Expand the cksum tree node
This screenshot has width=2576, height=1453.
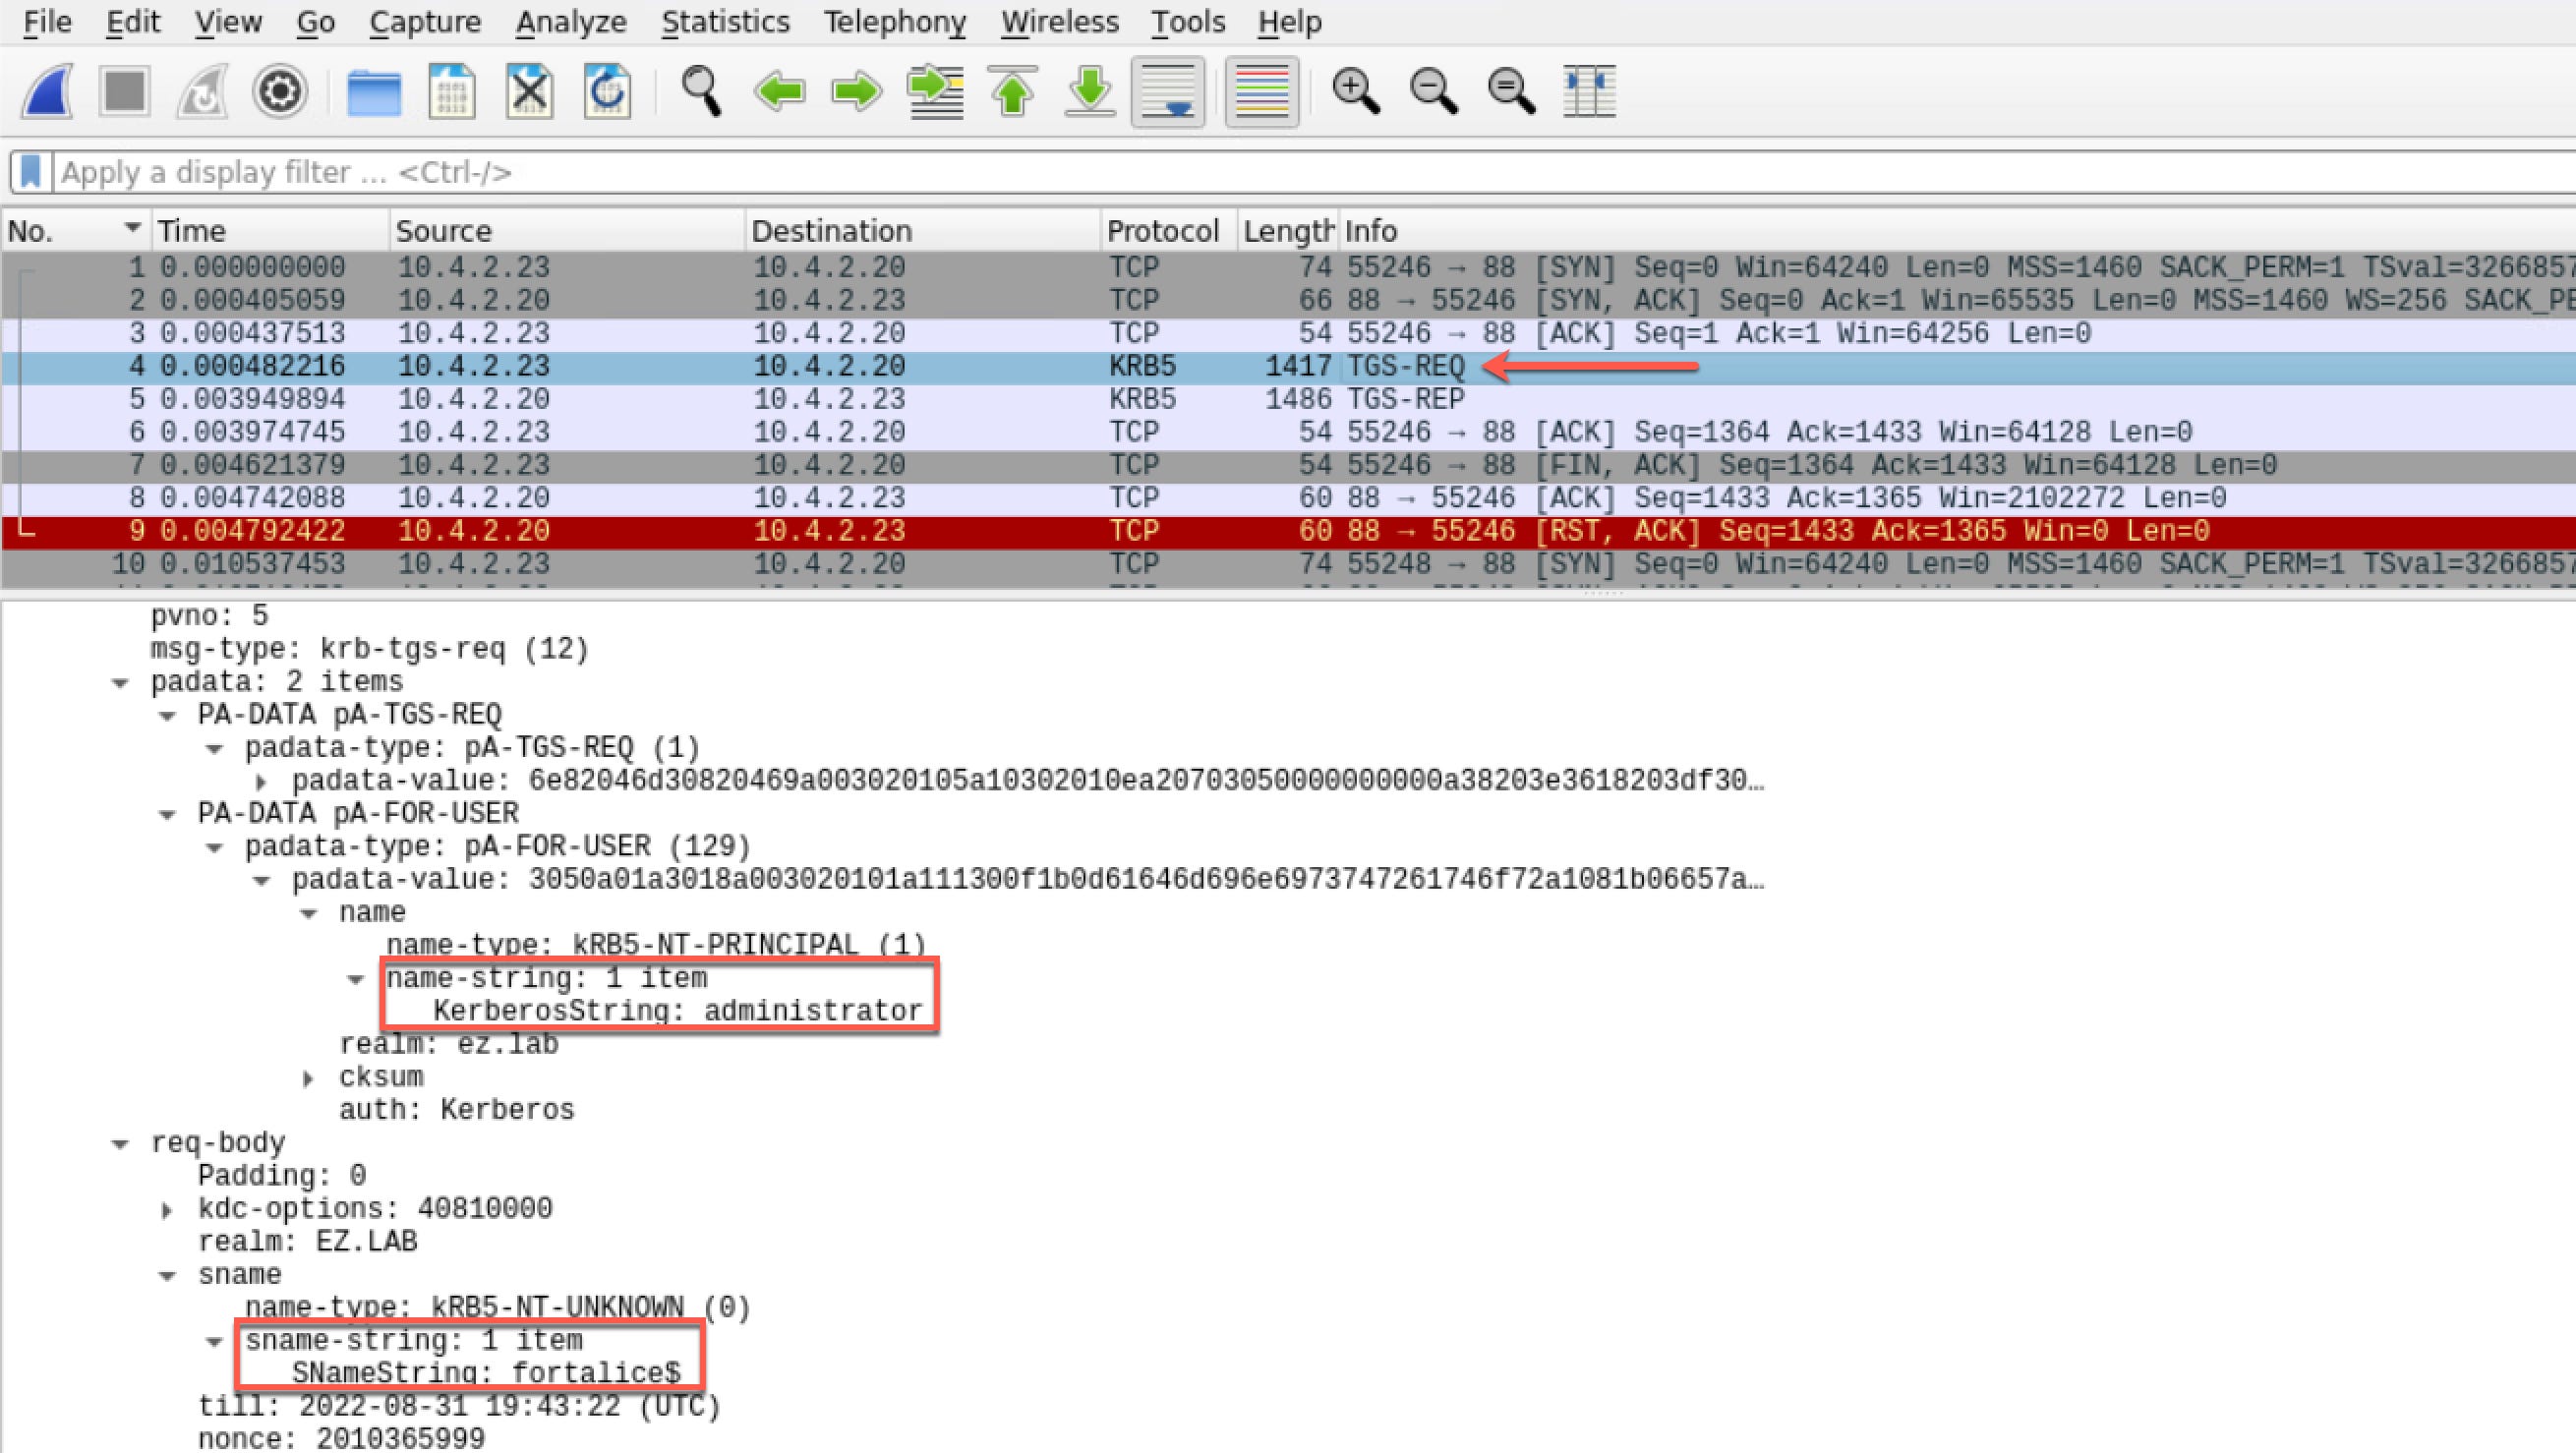pos(309,1078)
